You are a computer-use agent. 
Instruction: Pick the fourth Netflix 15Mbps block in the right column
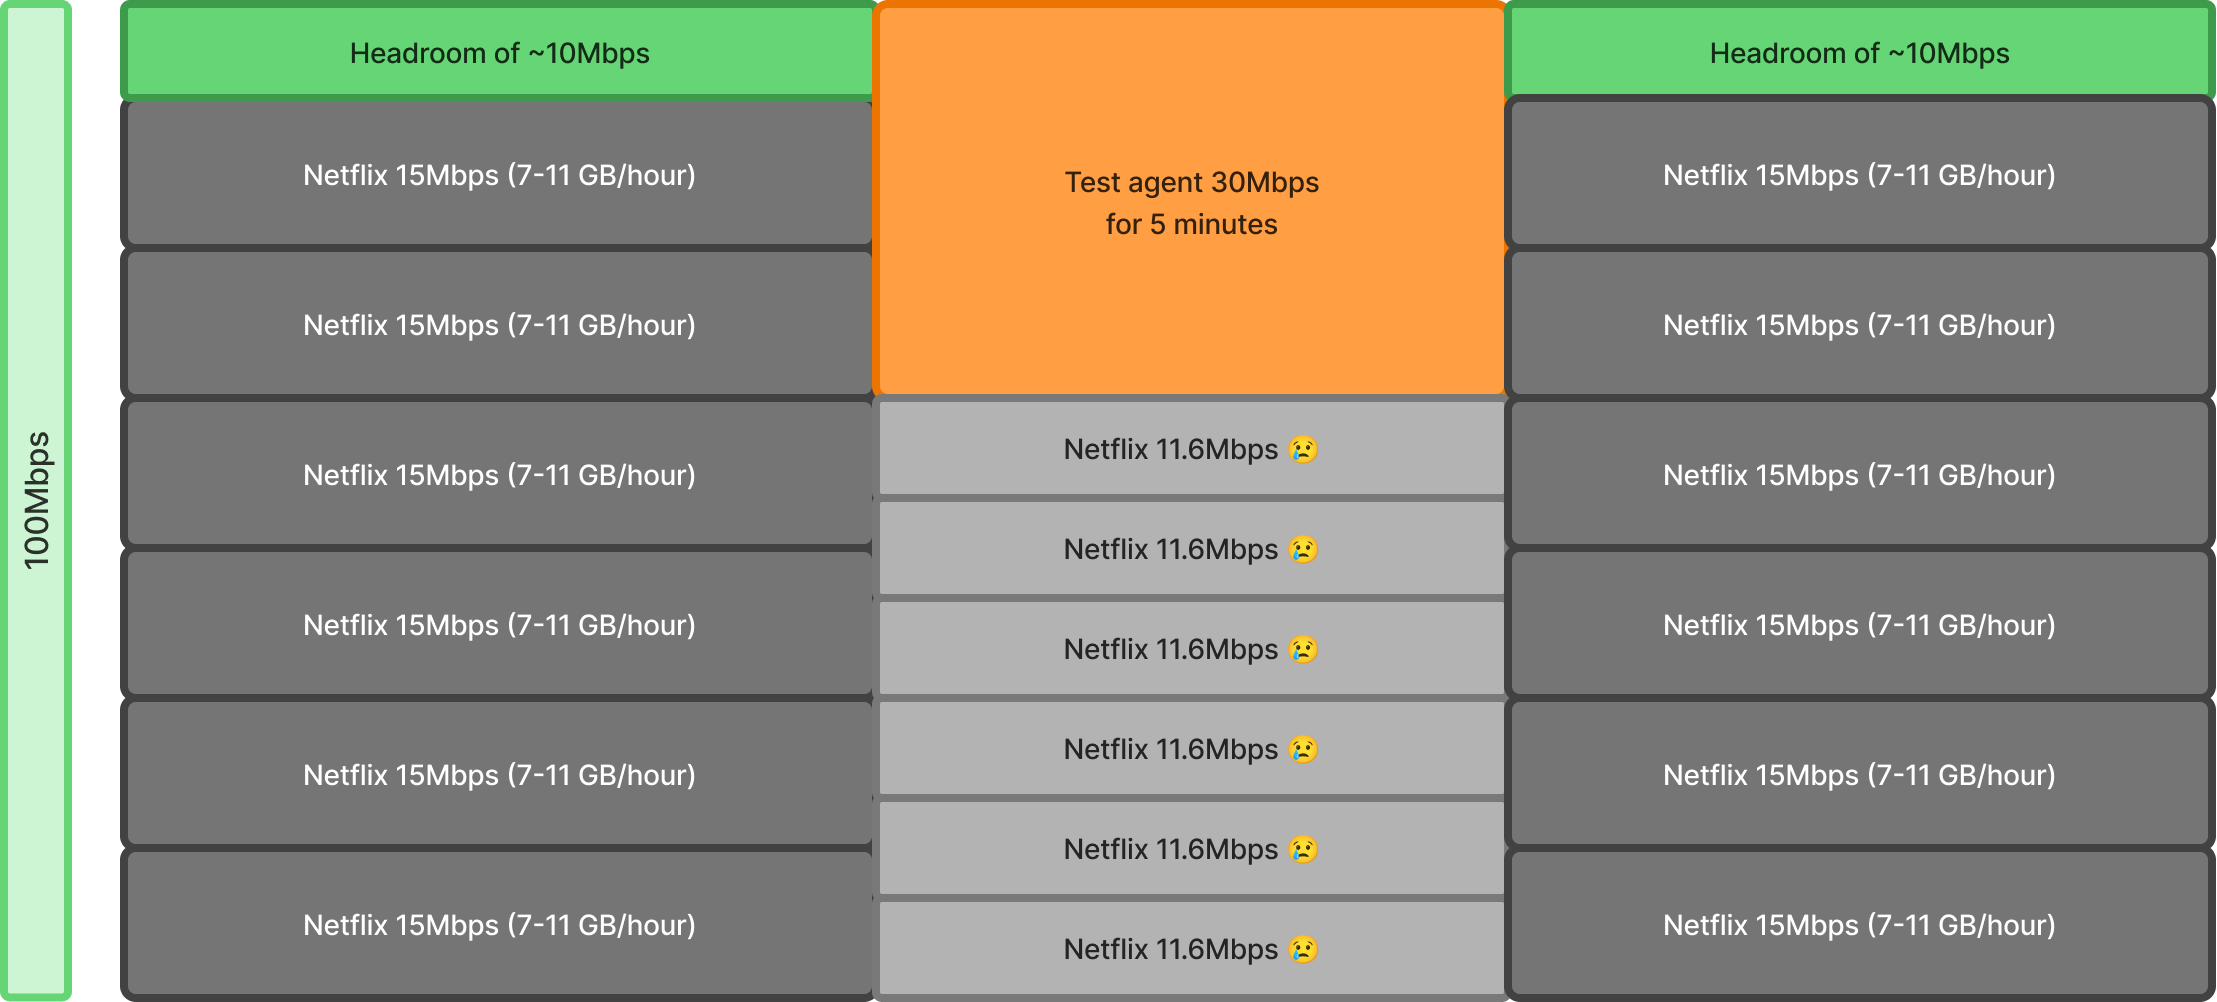pos(1858,625)
